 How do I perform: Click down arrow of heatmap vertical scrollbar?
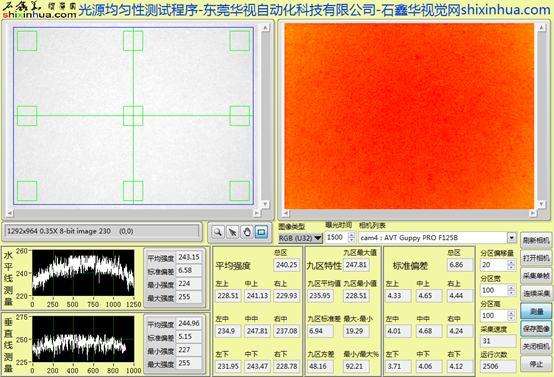click(x=541, y=204)
